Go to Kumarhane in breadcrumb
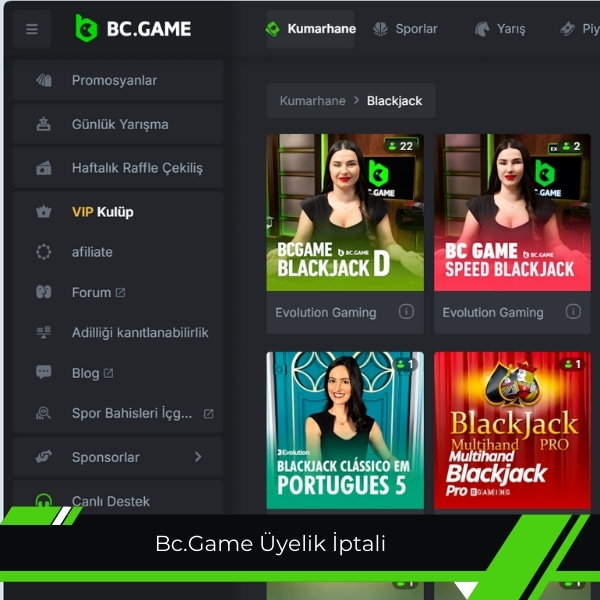 pyautogui.click(x=312, y=101)
